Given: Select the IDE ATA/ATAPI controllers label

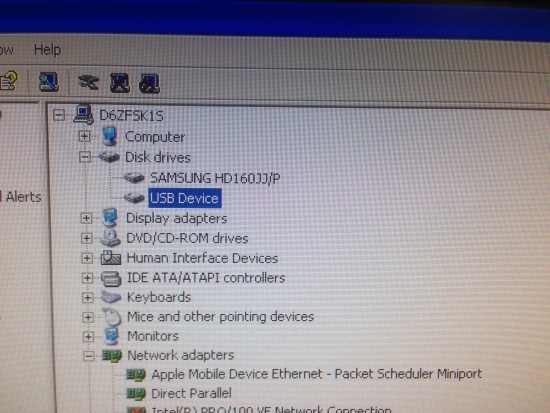Looking at the screenshot, I should coord(206,278).
